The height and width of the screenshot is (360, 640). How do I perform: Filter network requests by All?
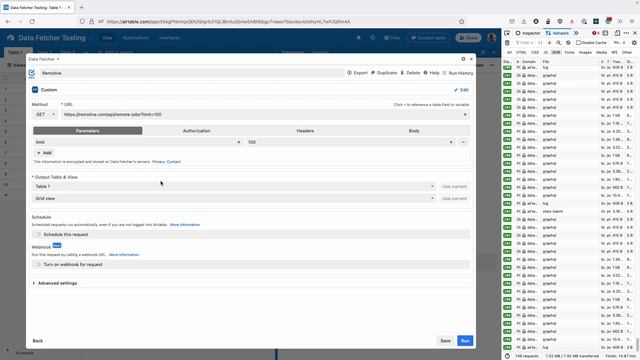509,52
